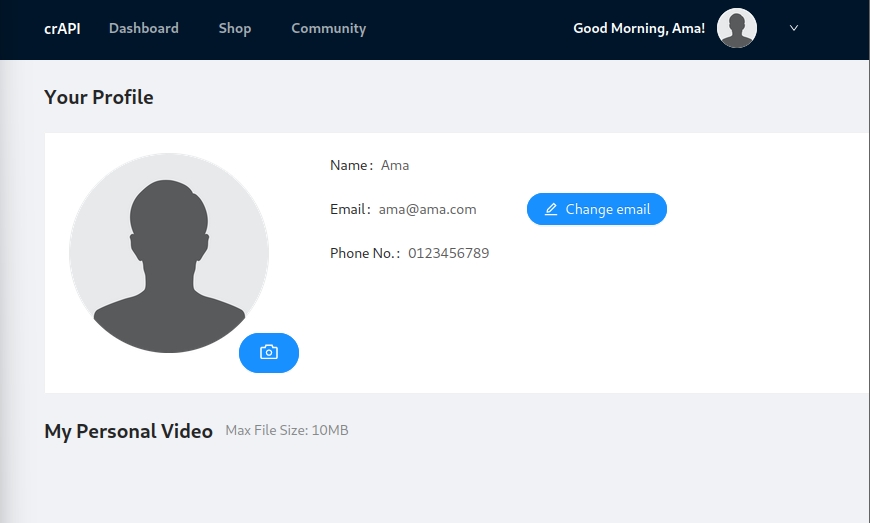Select the phone number 0123456789
This screenshot has height=523, width=870.
click(448, 253)
